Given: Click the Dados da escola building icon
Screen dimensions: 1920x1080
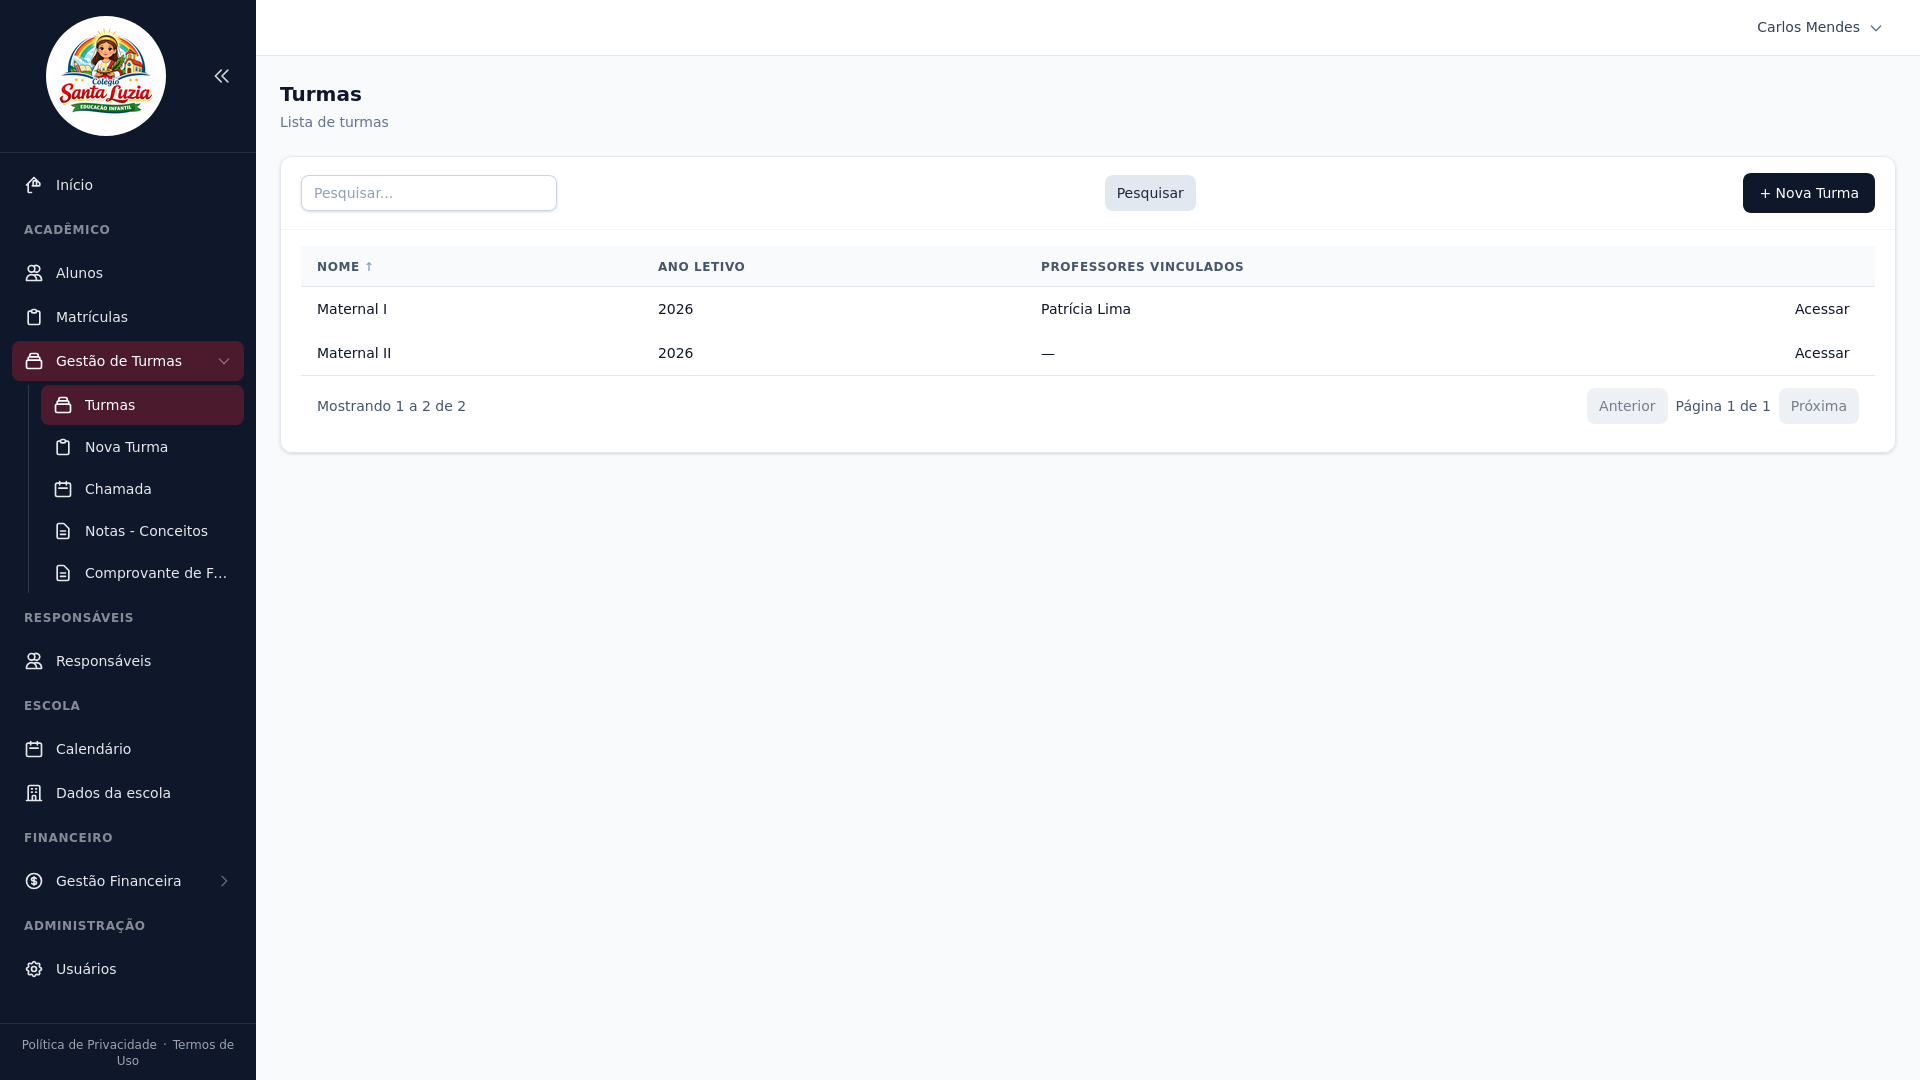Looking at the screenshot, I should tap(34, 793).
